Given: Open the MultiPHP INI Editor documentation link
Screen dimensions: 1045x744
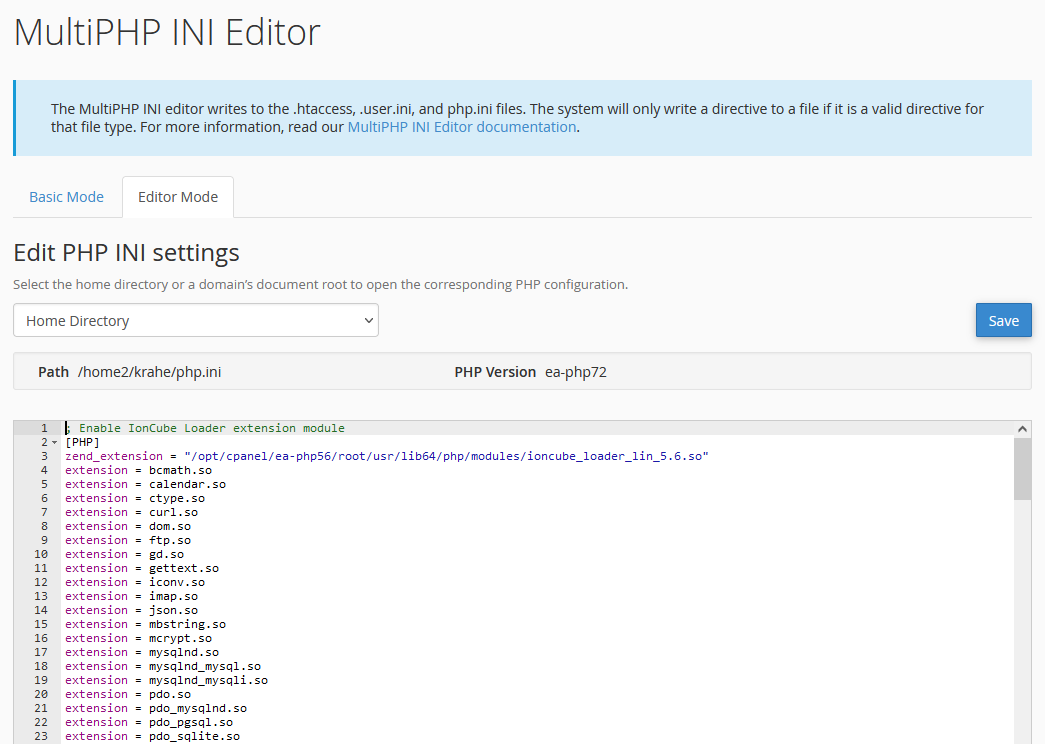Looking at the screenshot, I should pyautogui.click(x=461, y=127).
